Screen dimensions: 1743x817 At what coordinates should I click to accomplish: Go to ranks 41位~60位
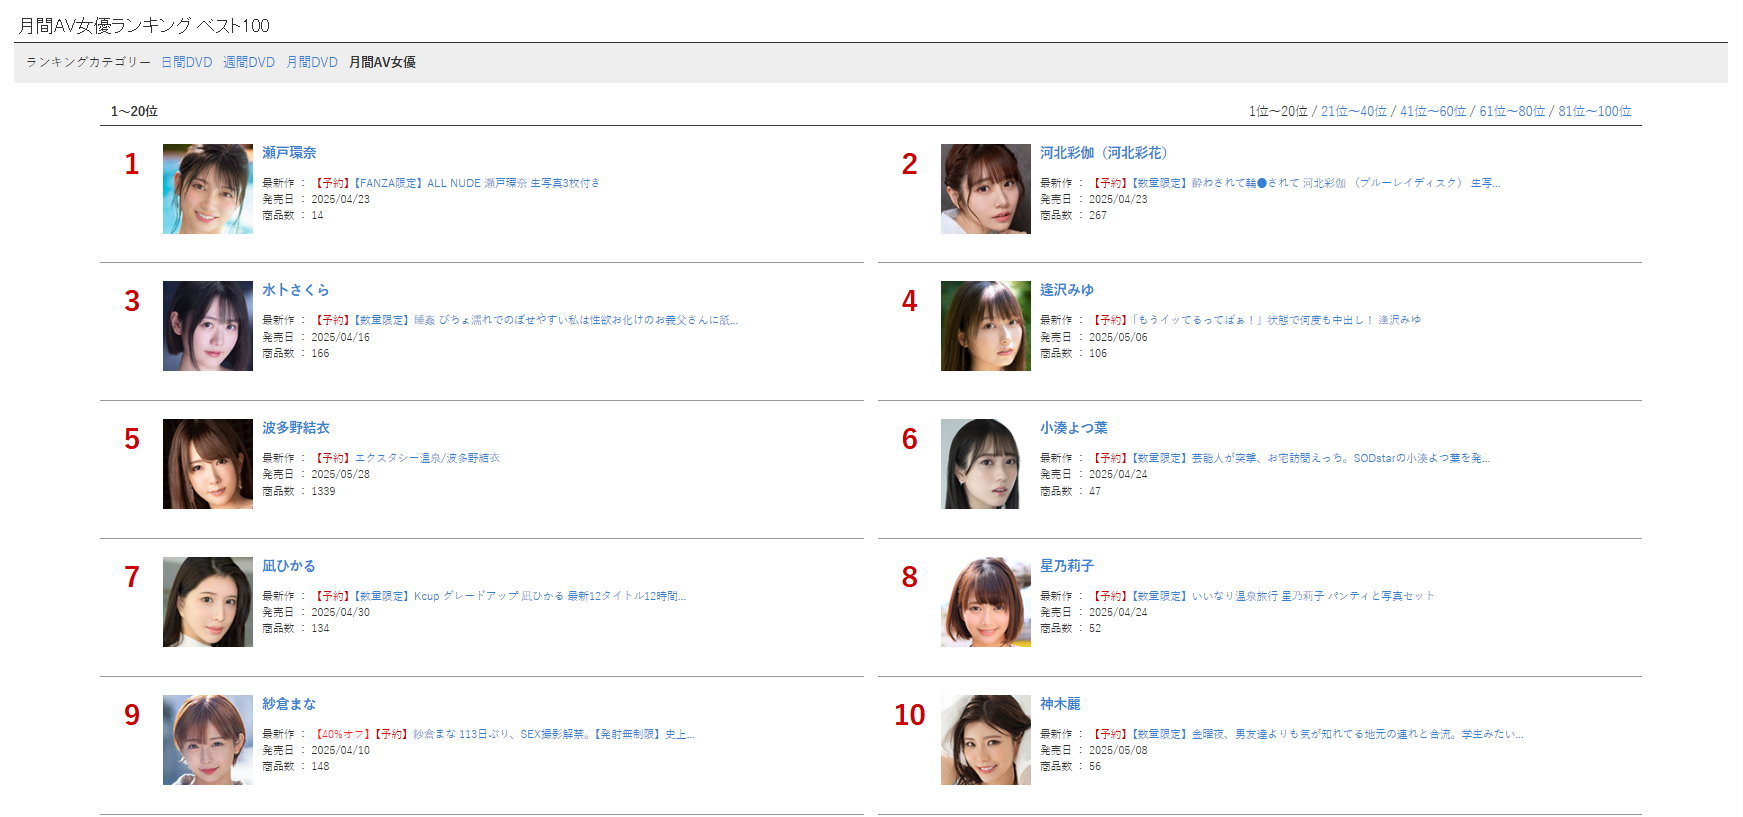pyautogui.click(x=1433, y=111)
